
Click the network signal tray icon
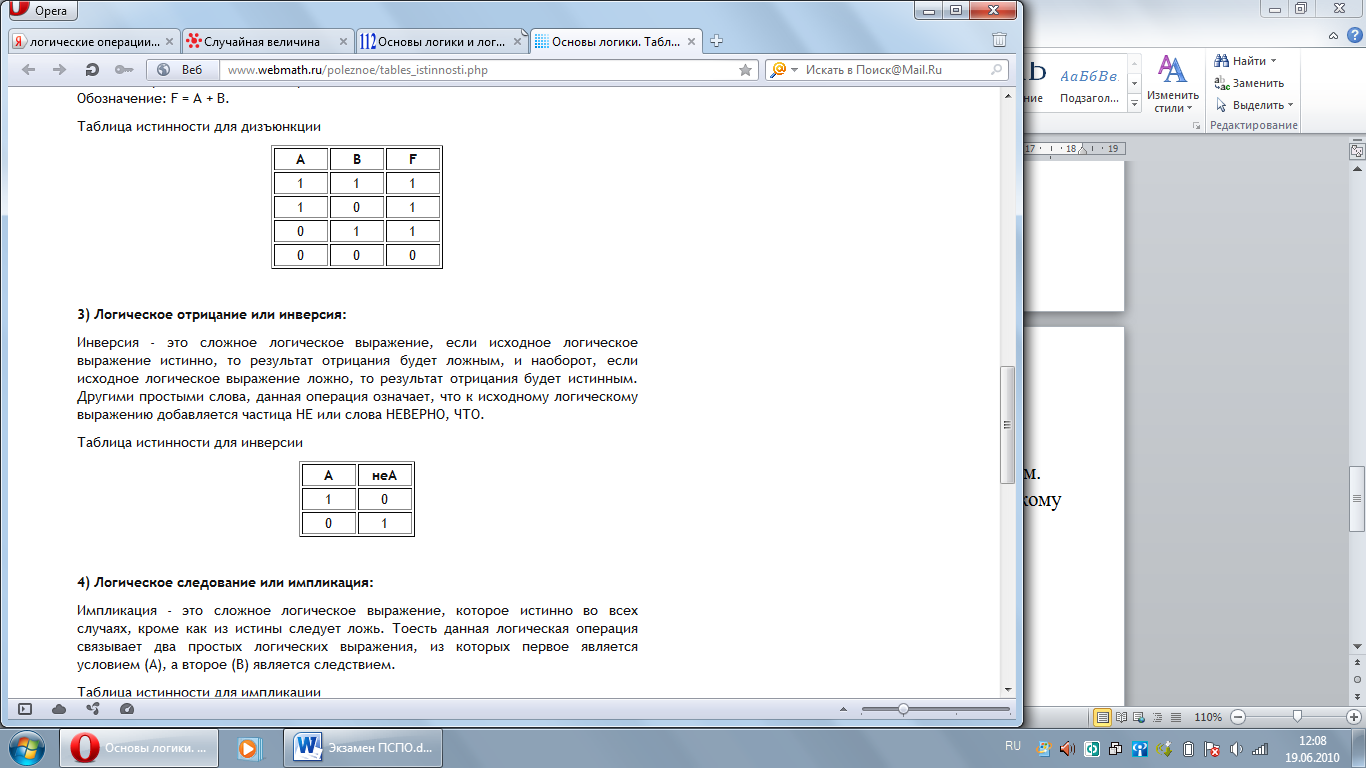pyautogui.click(x=1260, y=748)
